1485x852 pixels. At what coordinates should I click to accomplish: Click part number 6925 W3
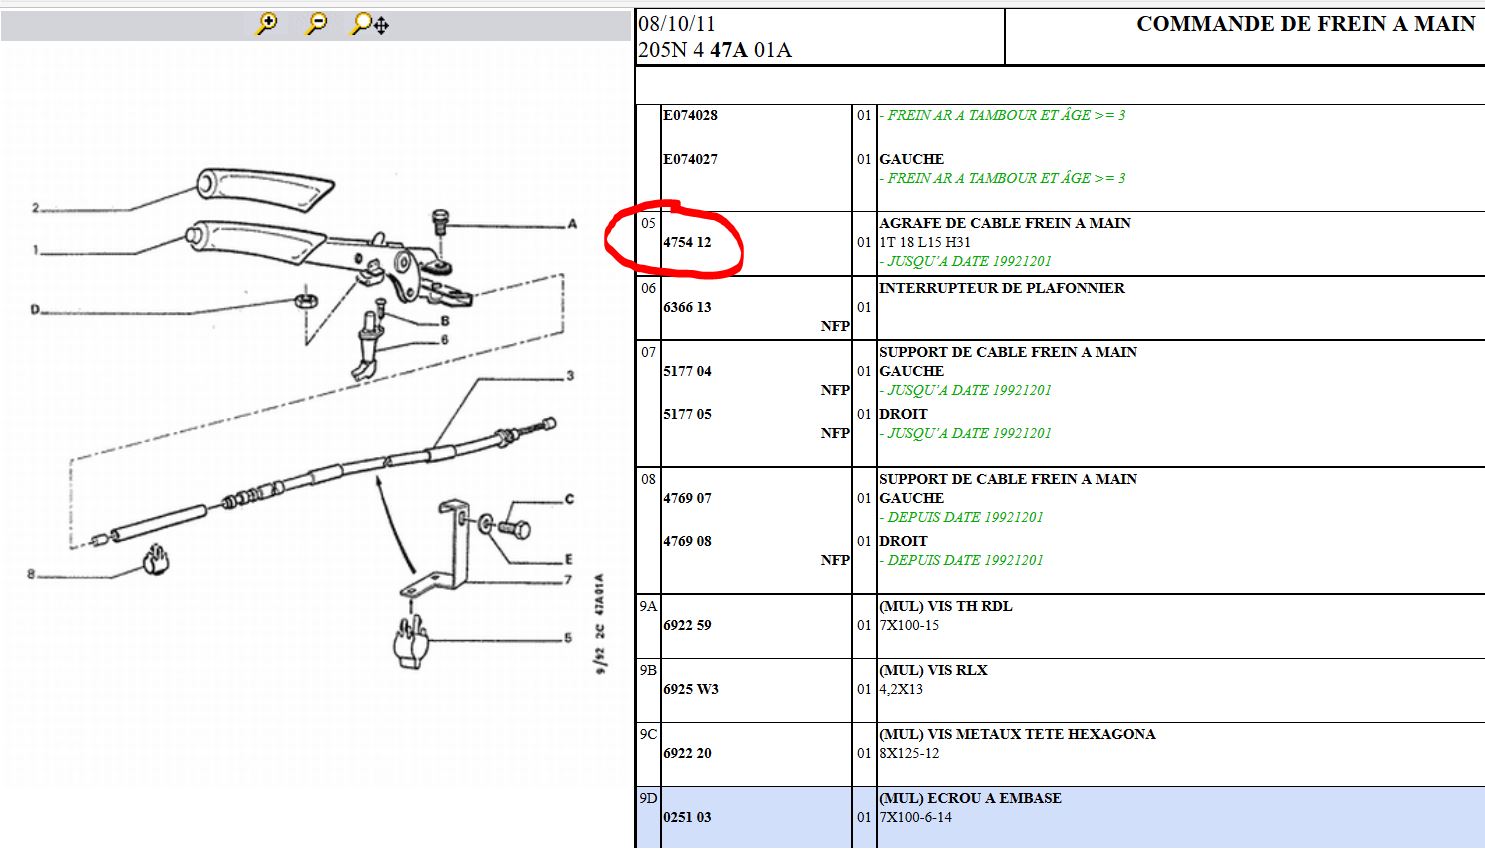pyautogui.click(x=690, y=689)
